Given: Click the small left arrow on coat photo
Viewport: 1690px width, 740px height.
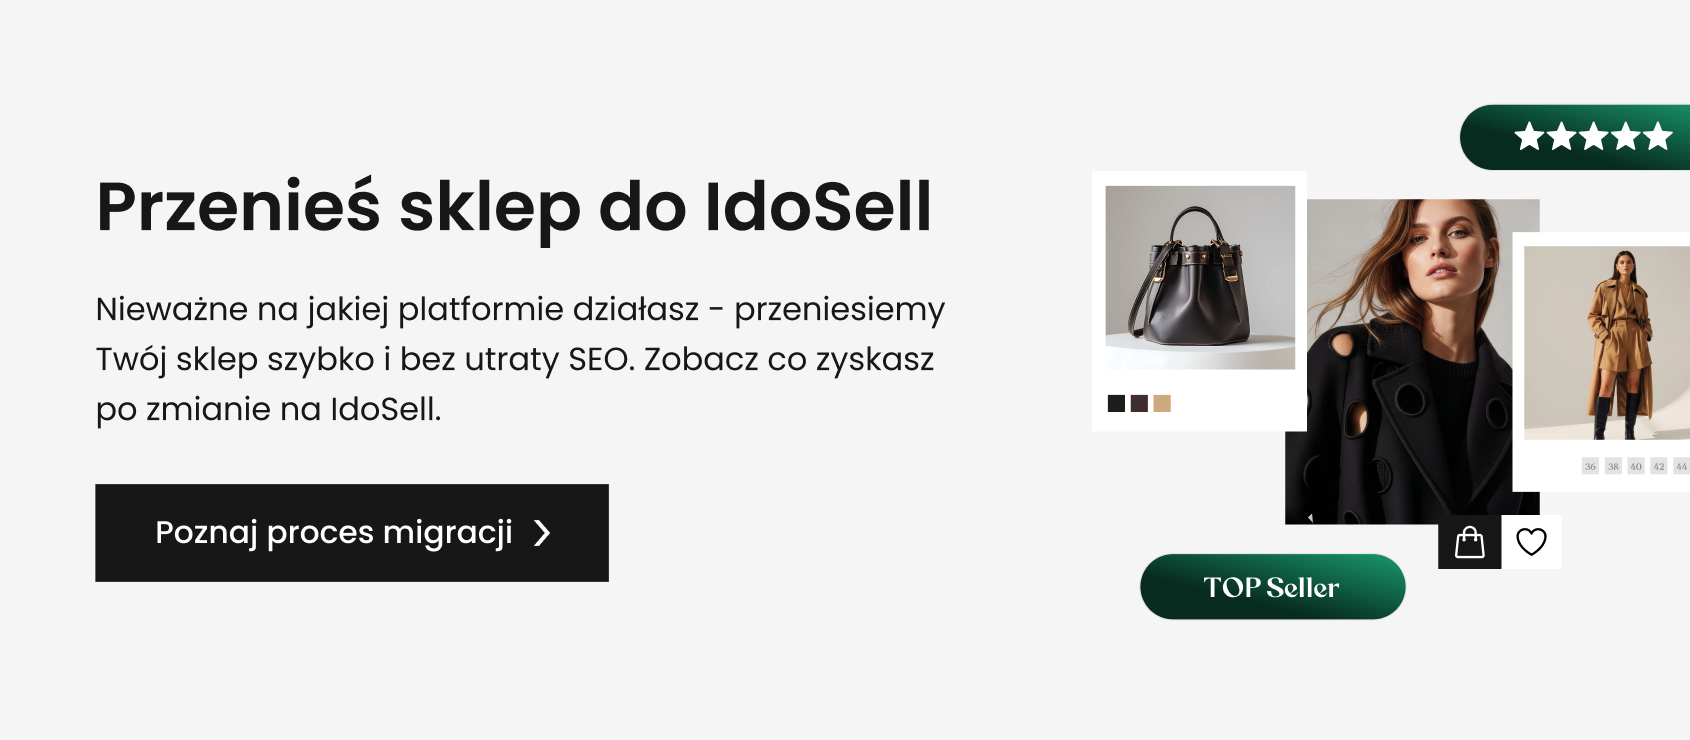Looking at the screenshot, I should point(1310,517).
